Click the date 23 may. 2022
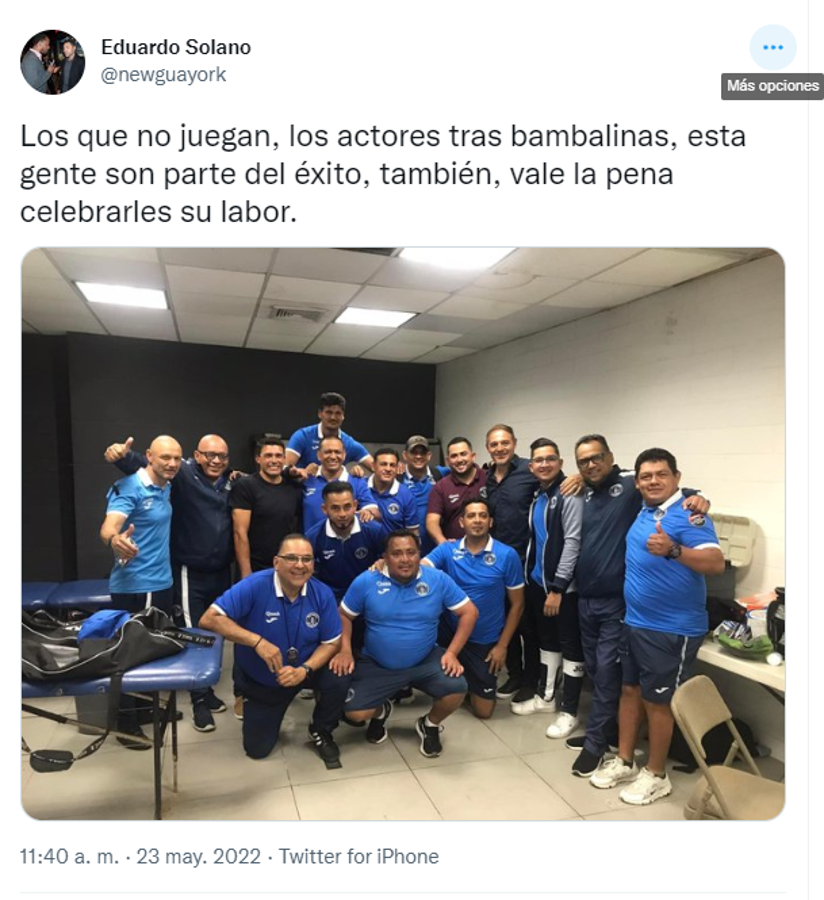 pos(199,856)
